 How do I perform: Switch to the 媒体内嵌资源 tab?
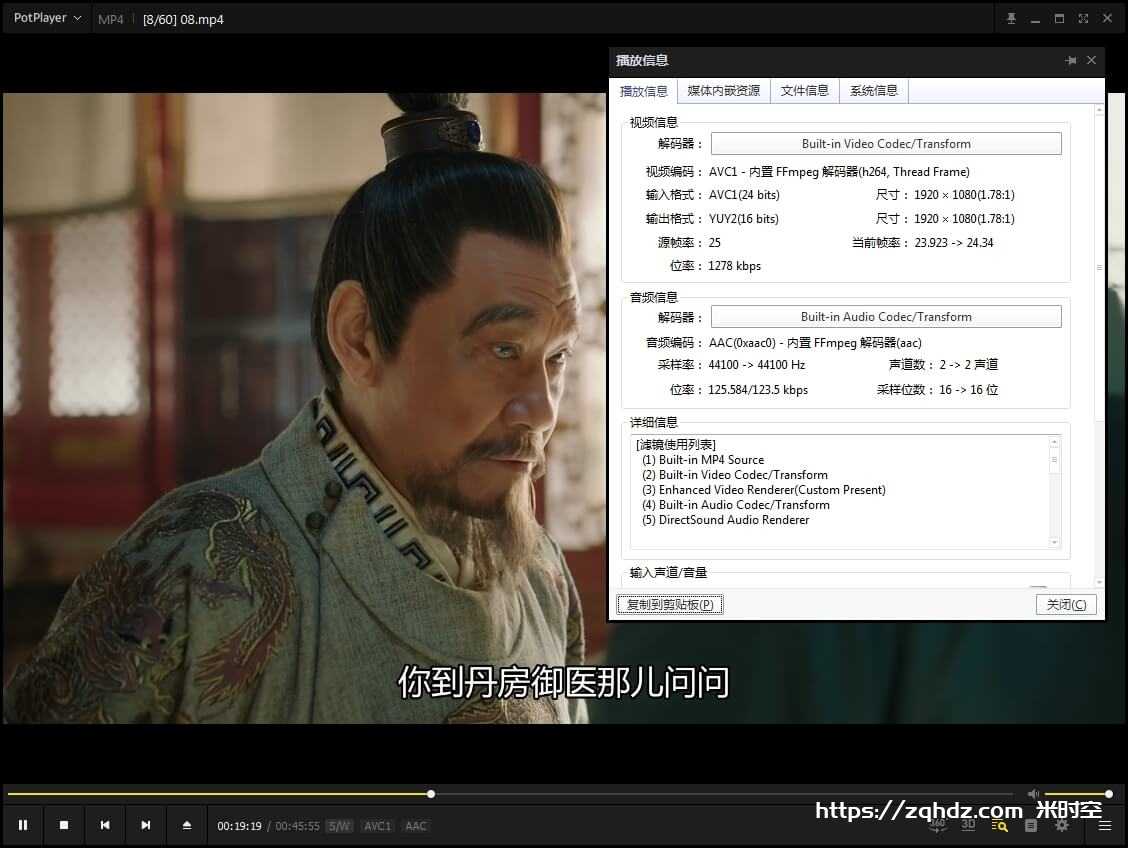click(x=724, y=91)
